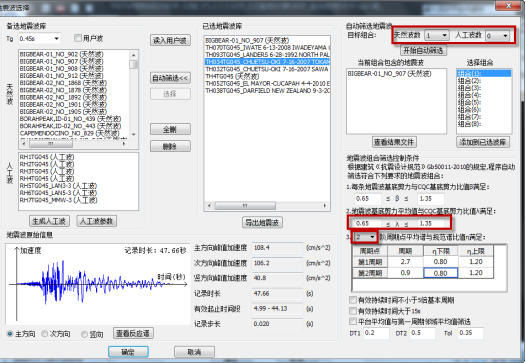This screenshot has width=526, height=363.
Task: Check the 用户波 checkbox
Action: pyautogui.click(x=78, y=38)
